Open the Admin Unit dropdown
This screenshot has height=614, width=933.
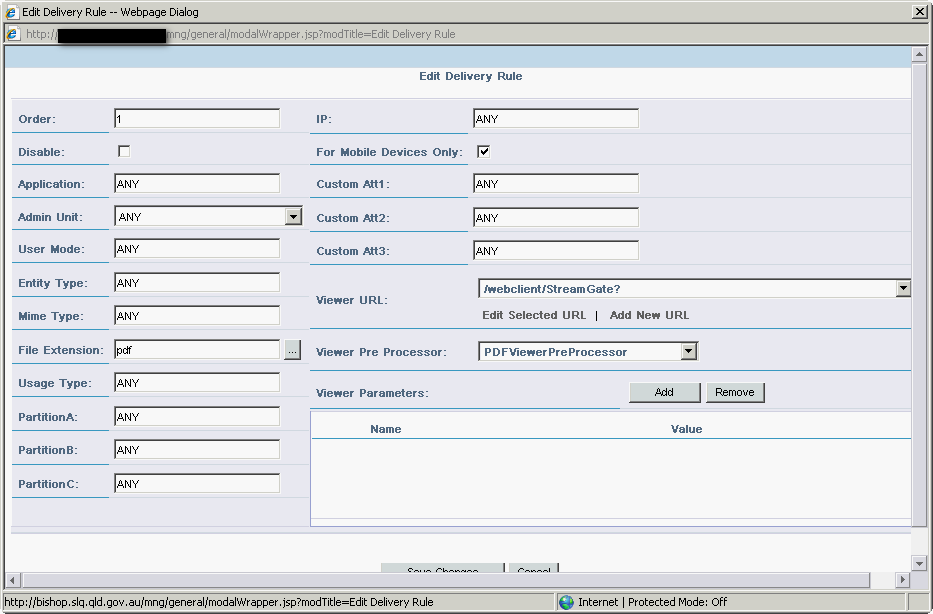click(x=293, y=217)
